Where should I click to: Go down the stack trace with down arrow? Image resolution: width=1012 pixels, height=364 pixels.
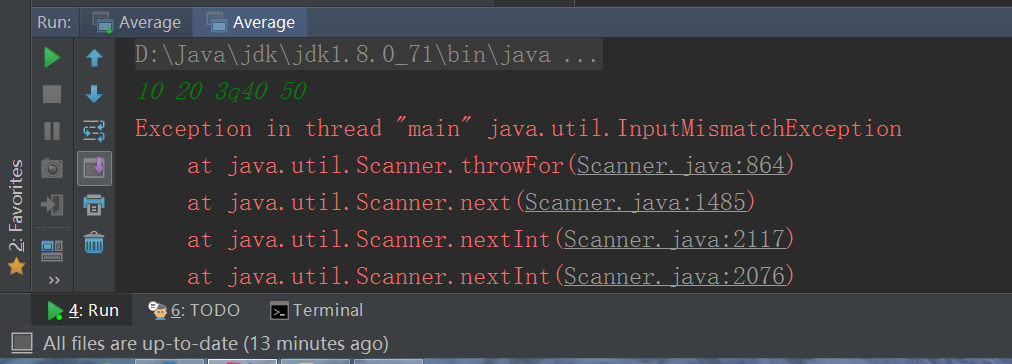(94, 95)
